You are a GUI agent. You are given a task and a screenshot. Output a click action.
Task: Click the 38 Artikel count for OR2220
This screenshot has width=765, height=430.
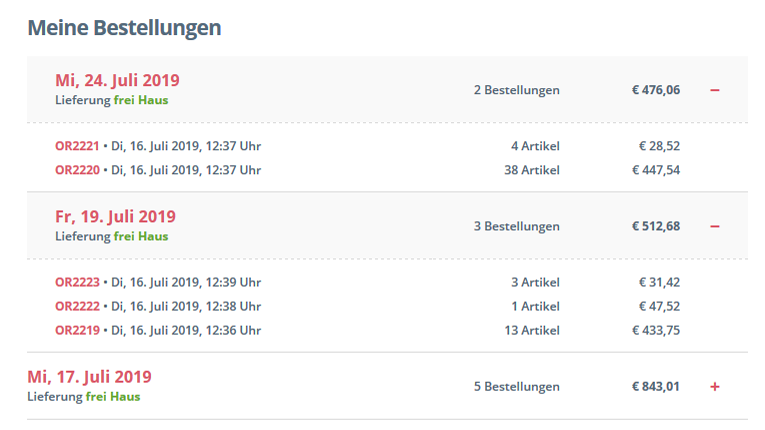[x=532, y=170]
